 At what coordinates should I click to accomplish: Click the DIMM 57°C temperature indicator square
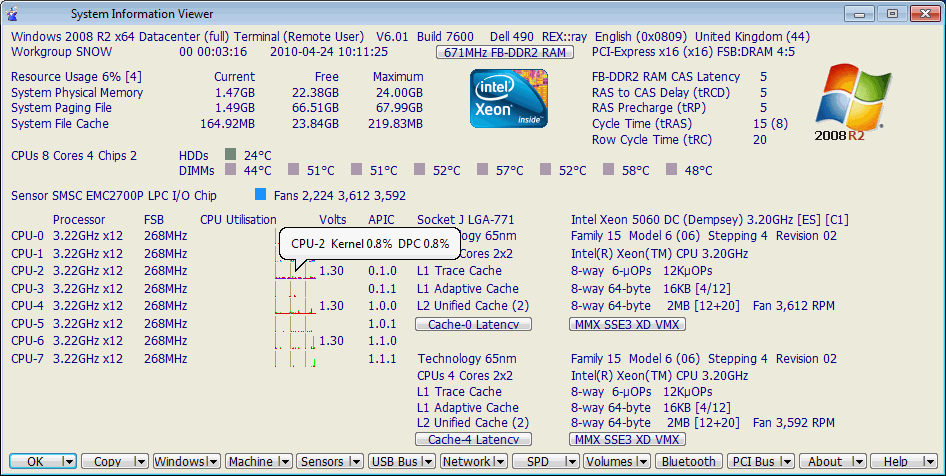(482, 170)
